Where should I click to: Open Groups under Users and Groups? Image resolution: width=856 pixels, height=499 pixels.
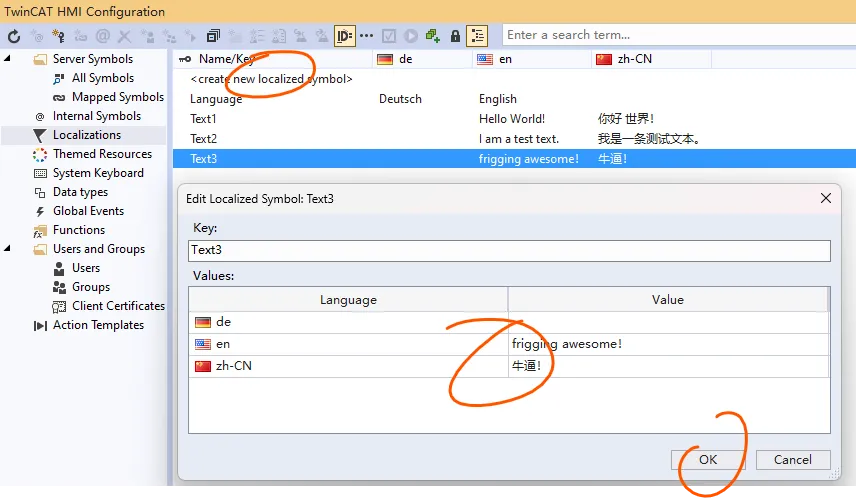point(91,287)
